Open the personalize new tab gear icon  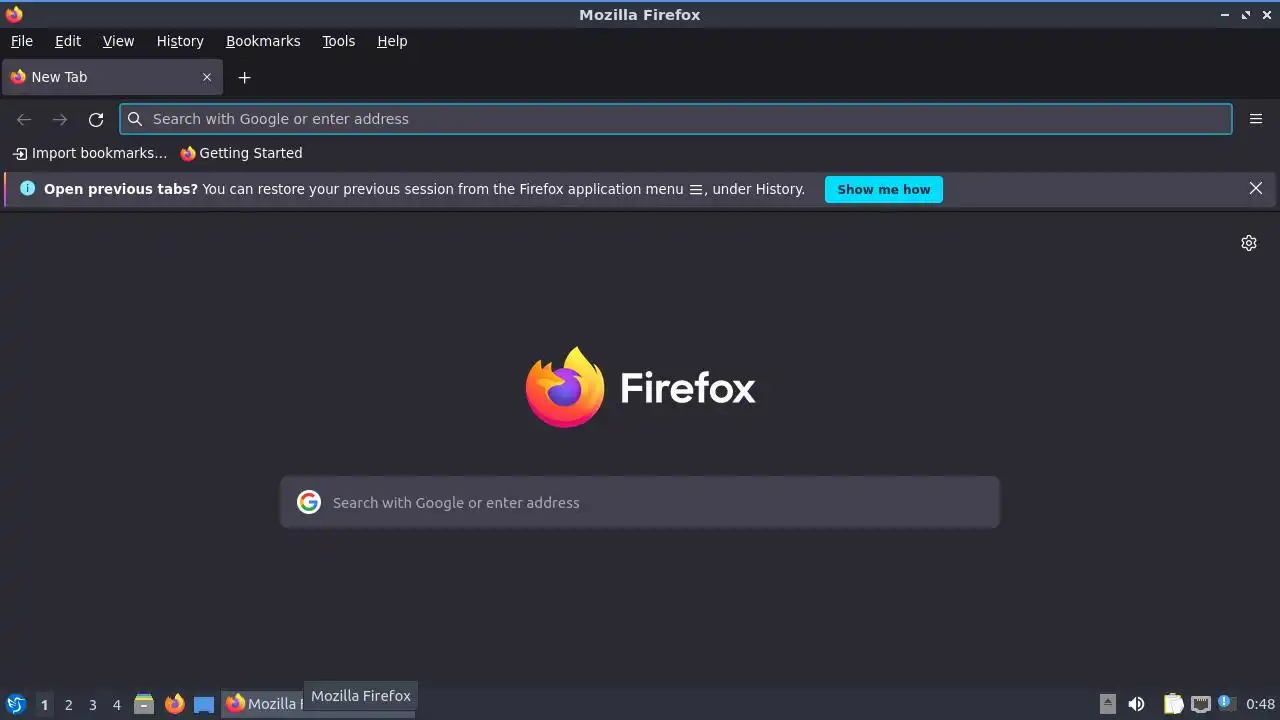click(1249, 243)
